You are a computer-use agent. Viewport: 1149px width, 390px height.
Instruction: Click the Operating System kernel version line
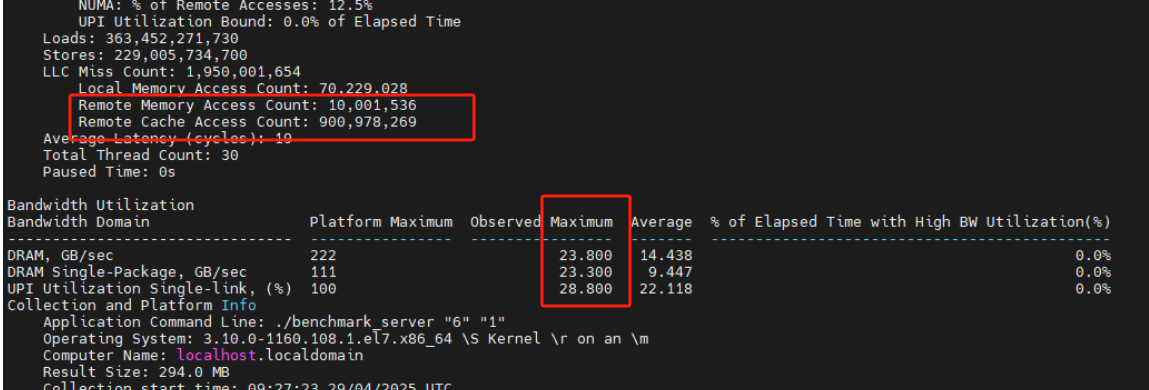point(345,339)
